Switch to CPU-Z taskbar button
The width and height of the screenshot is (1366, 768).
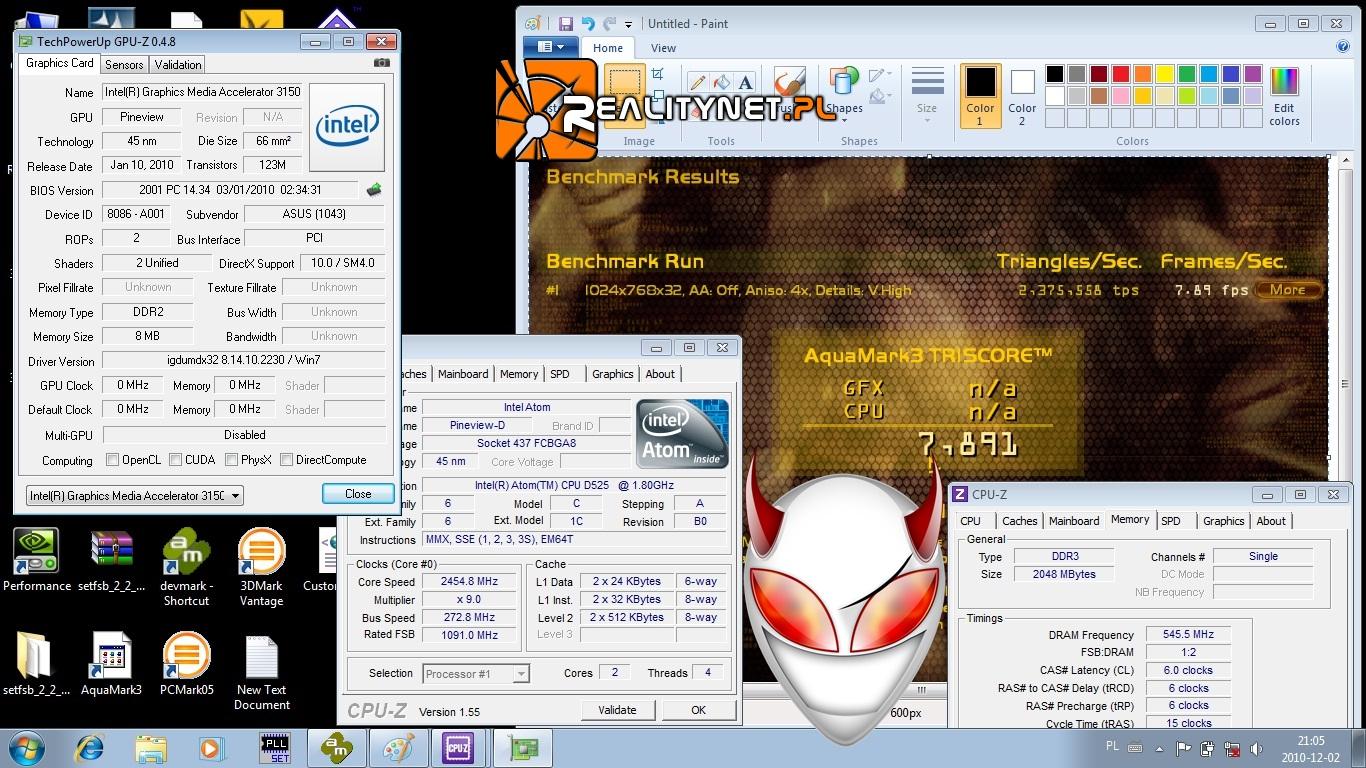point(458,748)
